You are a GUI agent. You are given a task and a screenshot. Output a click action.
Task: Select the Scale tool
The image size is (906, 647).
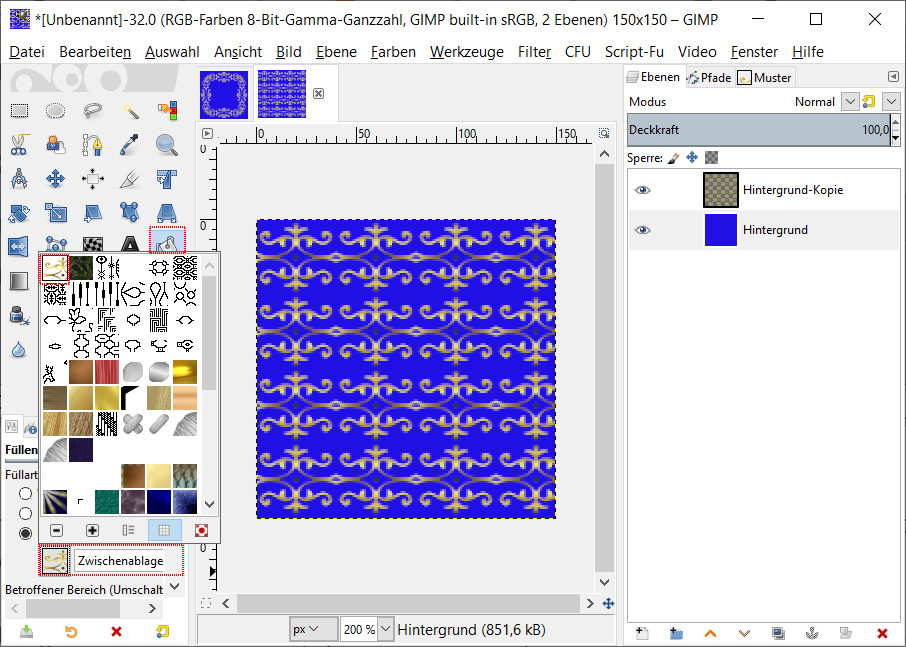[x=55, y=213]
